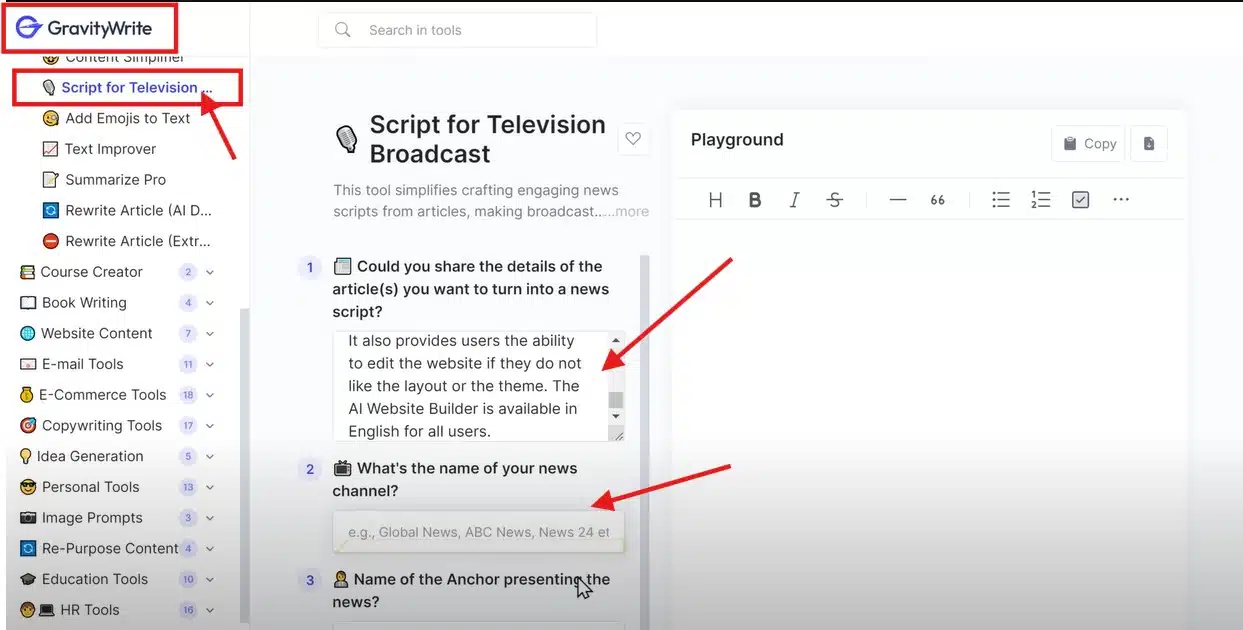Viewport: 1243px width, 630px height.
Task: Insert a blockquote with the quote icon
Action: pyautogui.click(x=937, y=199)
